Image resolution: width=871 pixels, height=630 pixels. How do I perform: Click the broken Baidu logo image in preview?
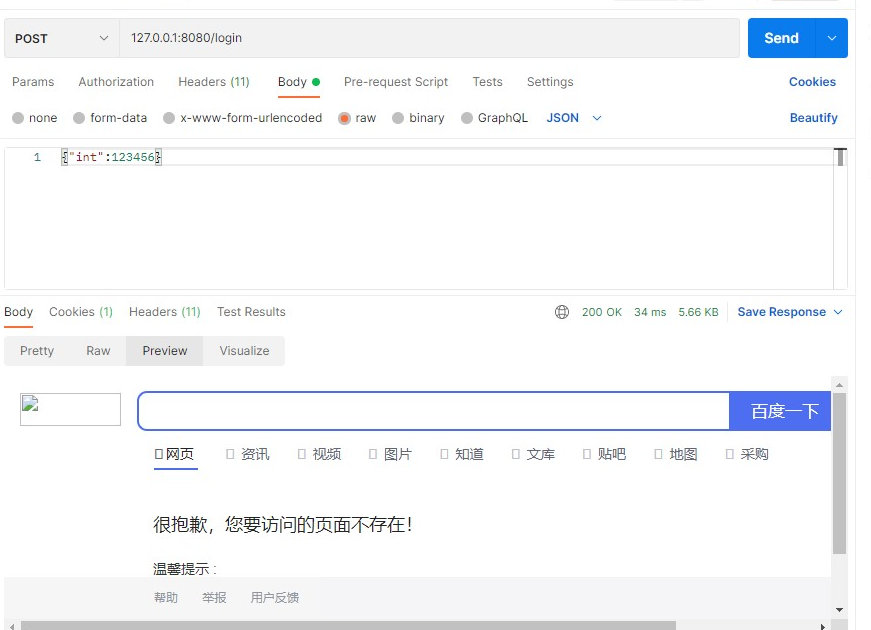(x=71, y=409)
